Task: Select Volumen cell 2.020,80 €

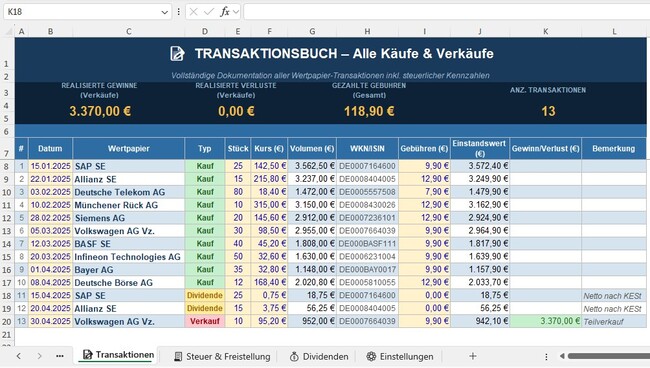Action: tap(312, 282)
